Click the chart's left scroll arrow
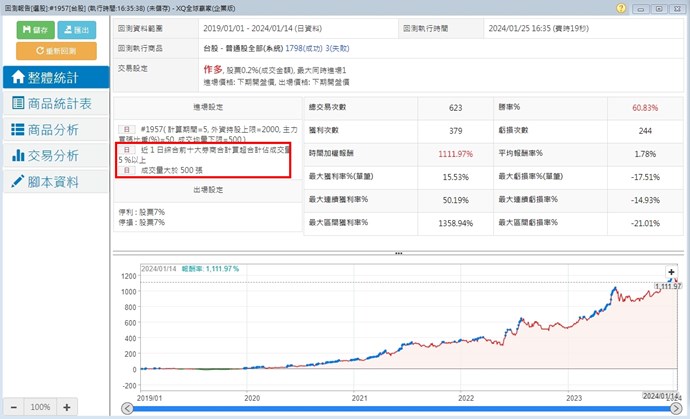 coord(125,408)
